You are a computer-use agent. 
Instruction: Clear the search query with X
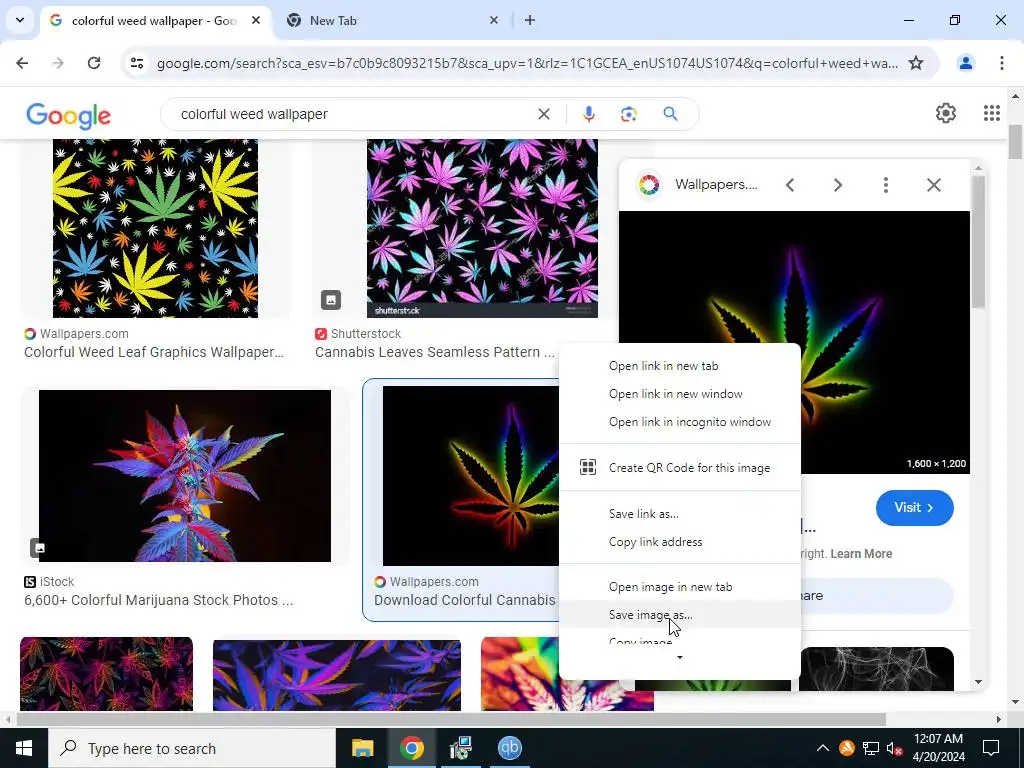coord(543,114)
